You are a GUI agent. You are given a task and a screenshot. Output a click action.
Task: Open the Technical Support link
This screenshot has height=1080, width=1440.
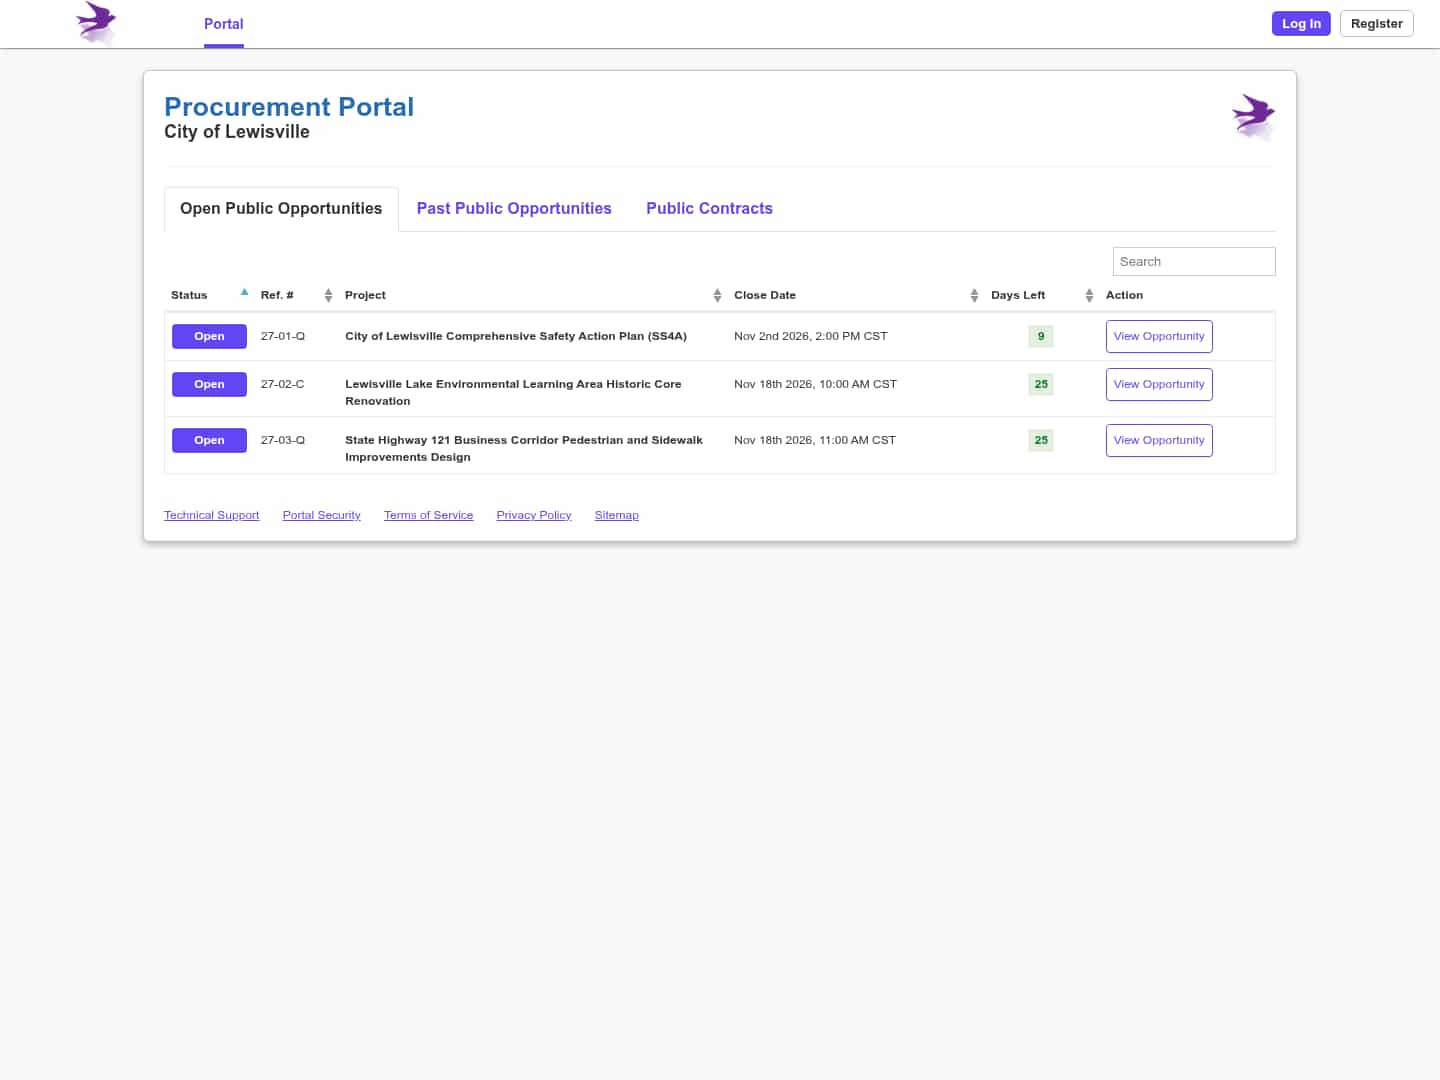(x=211, y=515)
